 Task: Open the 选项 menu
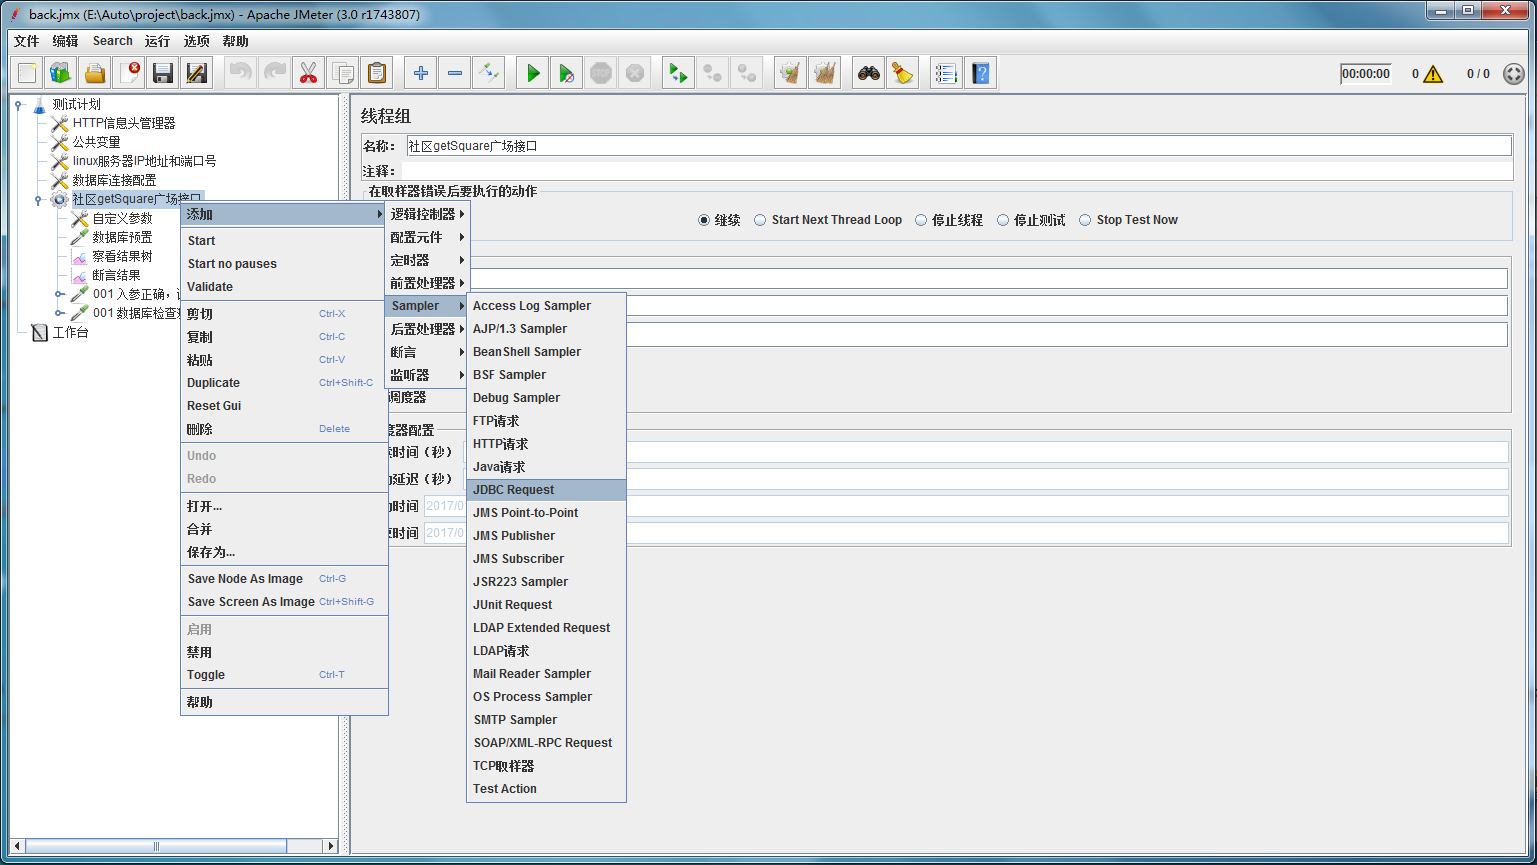click(197, 41)
